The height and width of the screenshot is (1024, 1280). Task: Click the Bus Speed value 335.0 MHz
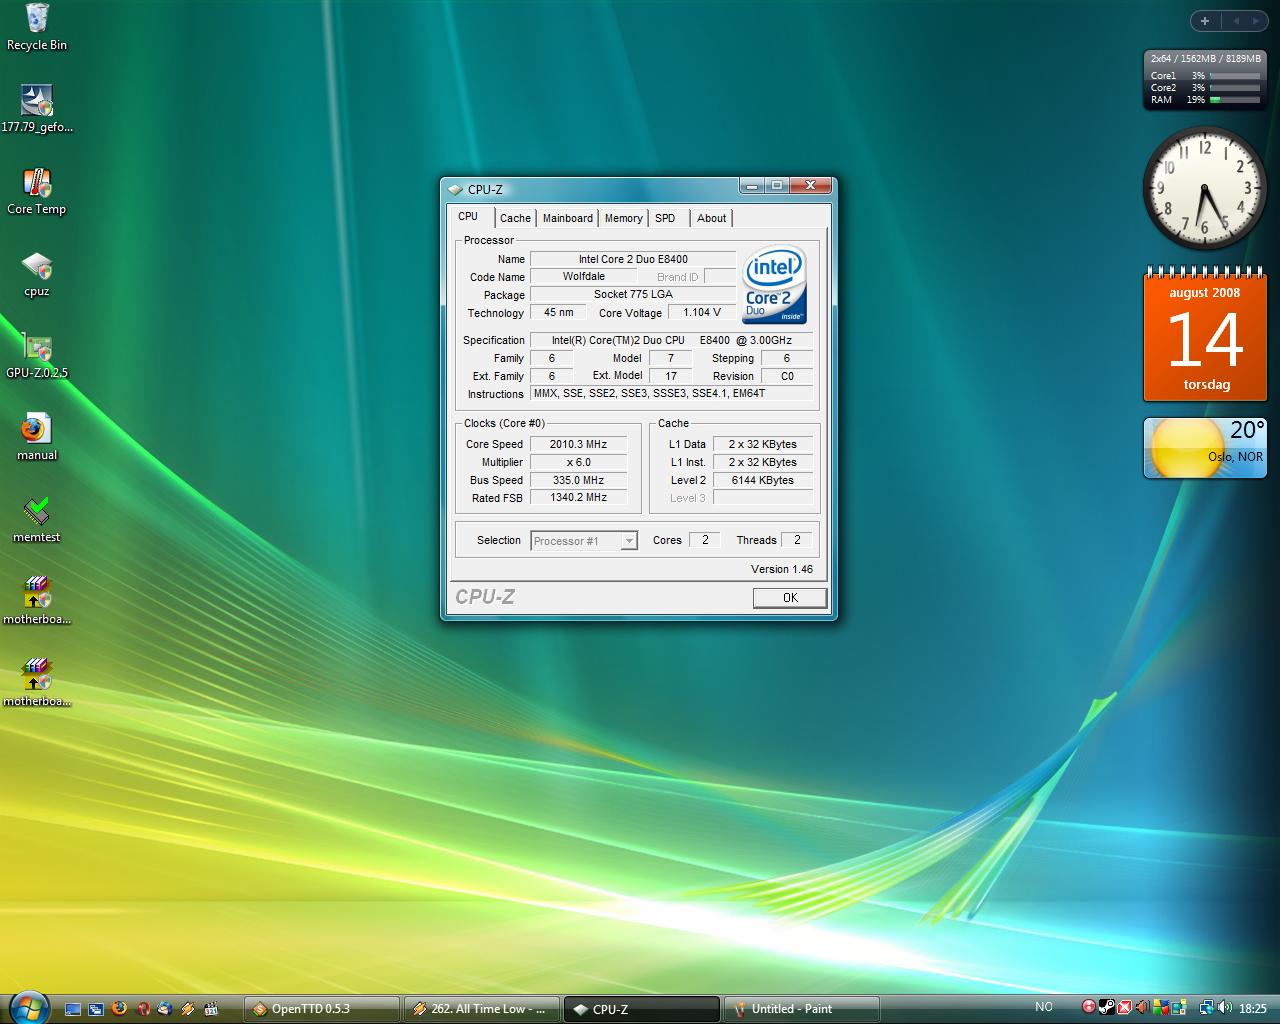[578, 480]
